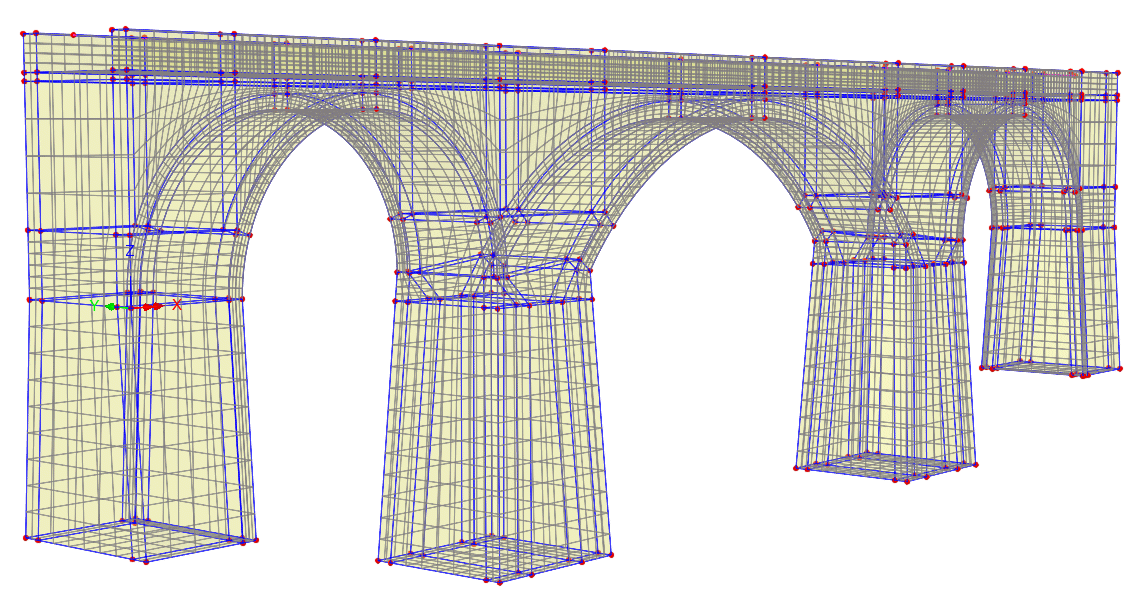Select the green Y-axis arrowhead
1140x598 pixels.
click(110, 306)
